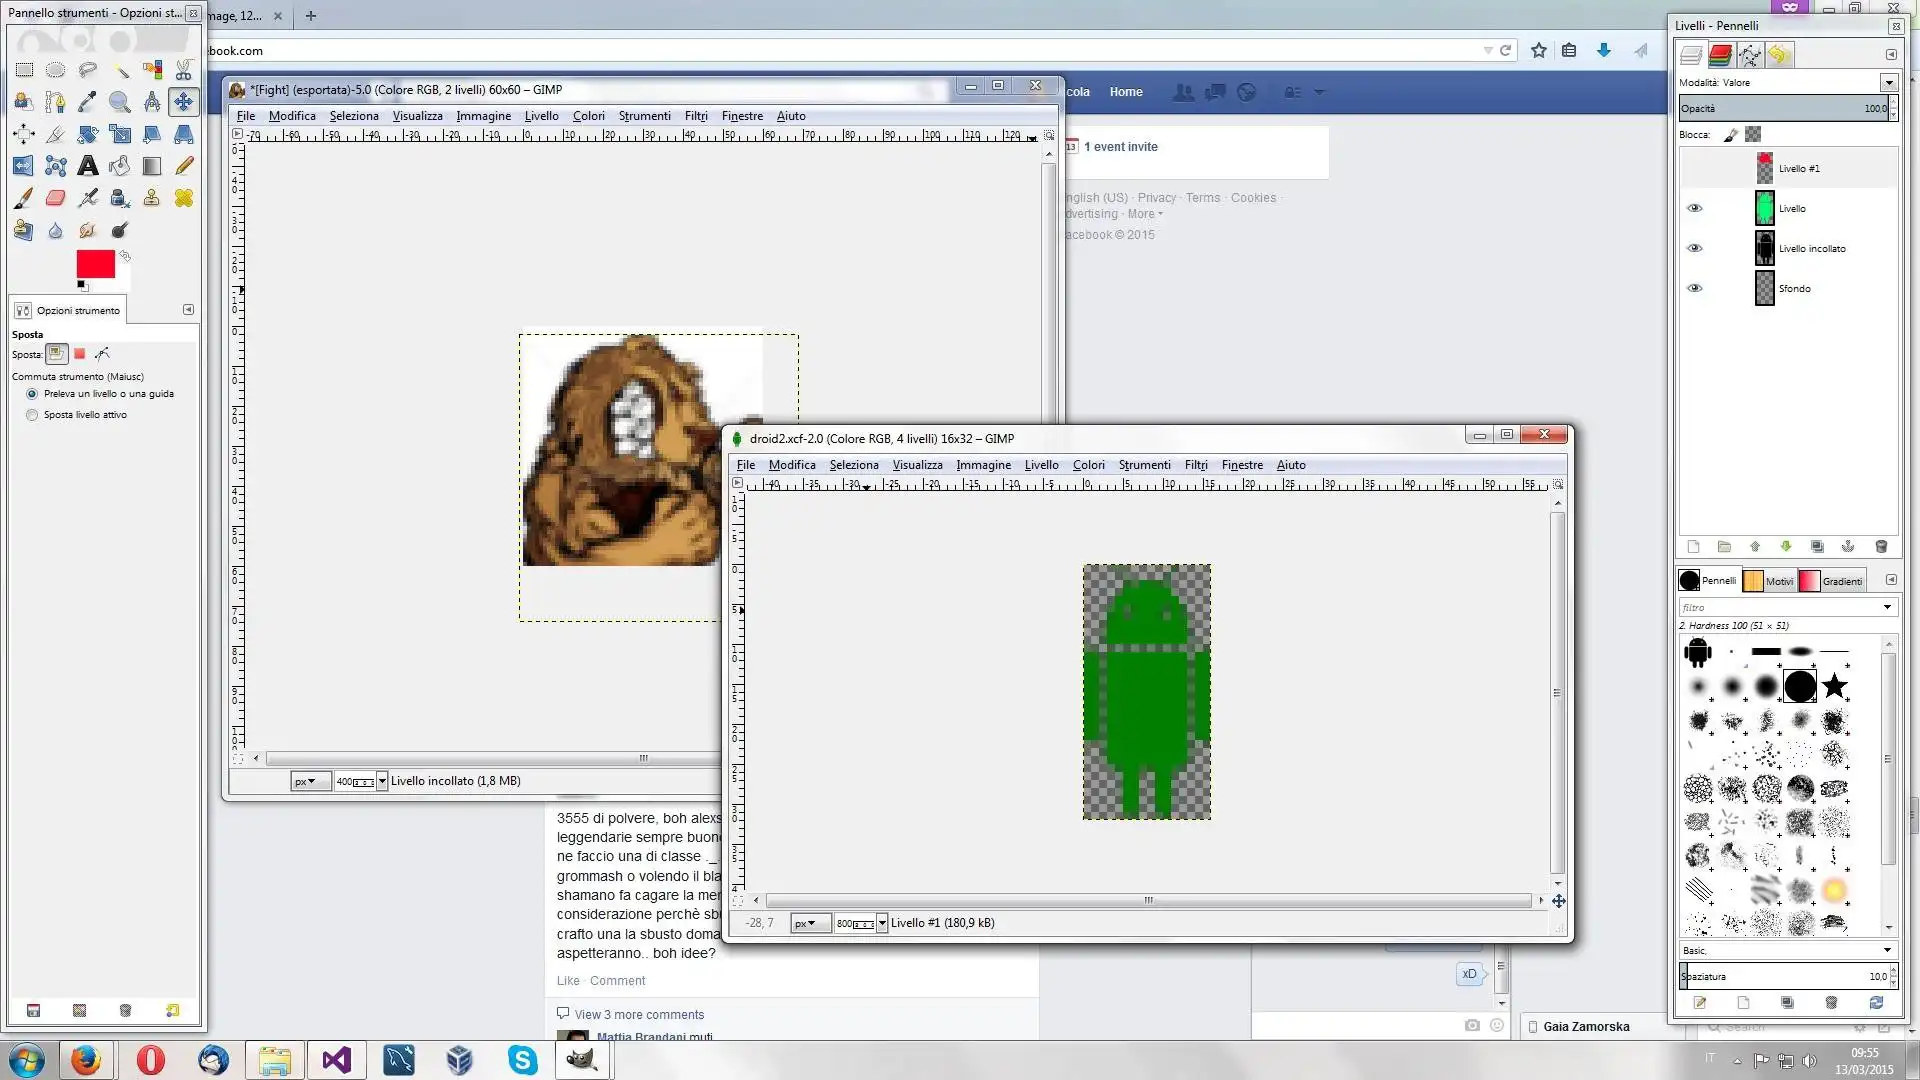
Task: Select the Color Picker eyedropper tool
Action: (x=88, y=102)
